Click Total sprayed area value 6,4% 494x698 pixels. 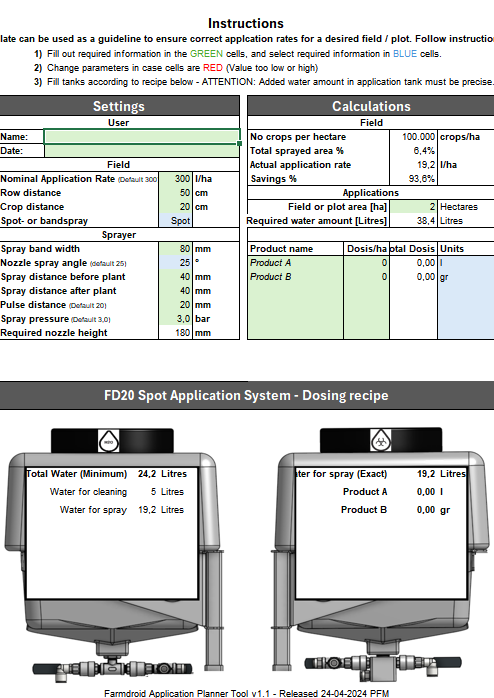[413, 151]
